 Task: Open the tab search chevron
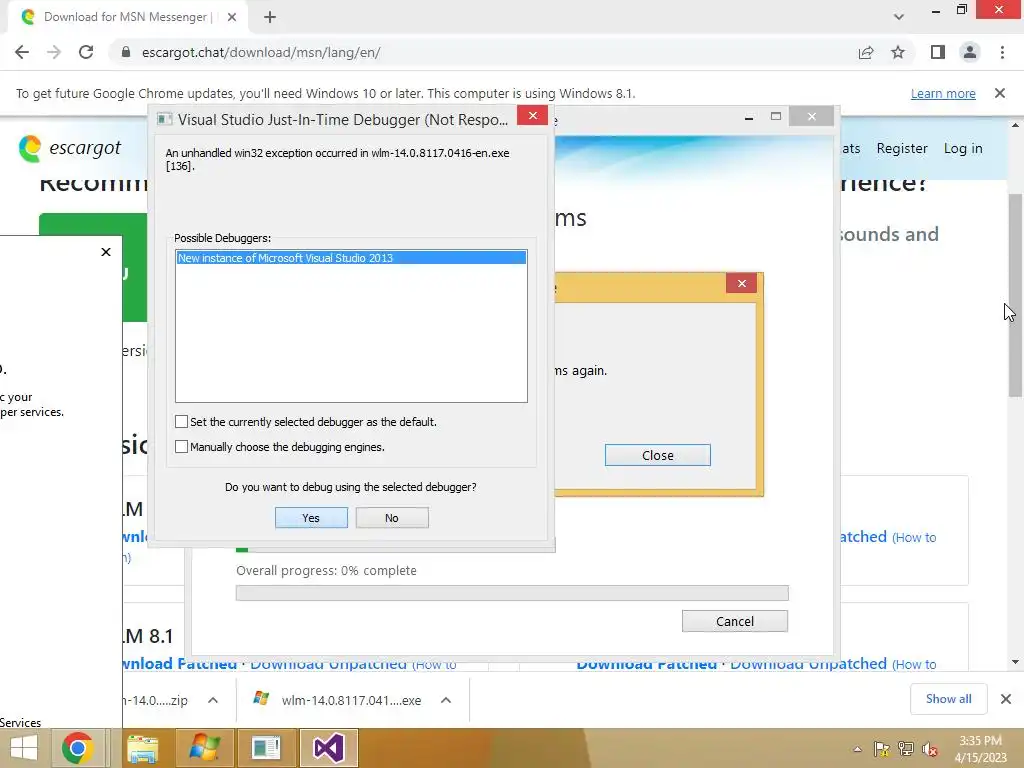[x=899, y=17]
